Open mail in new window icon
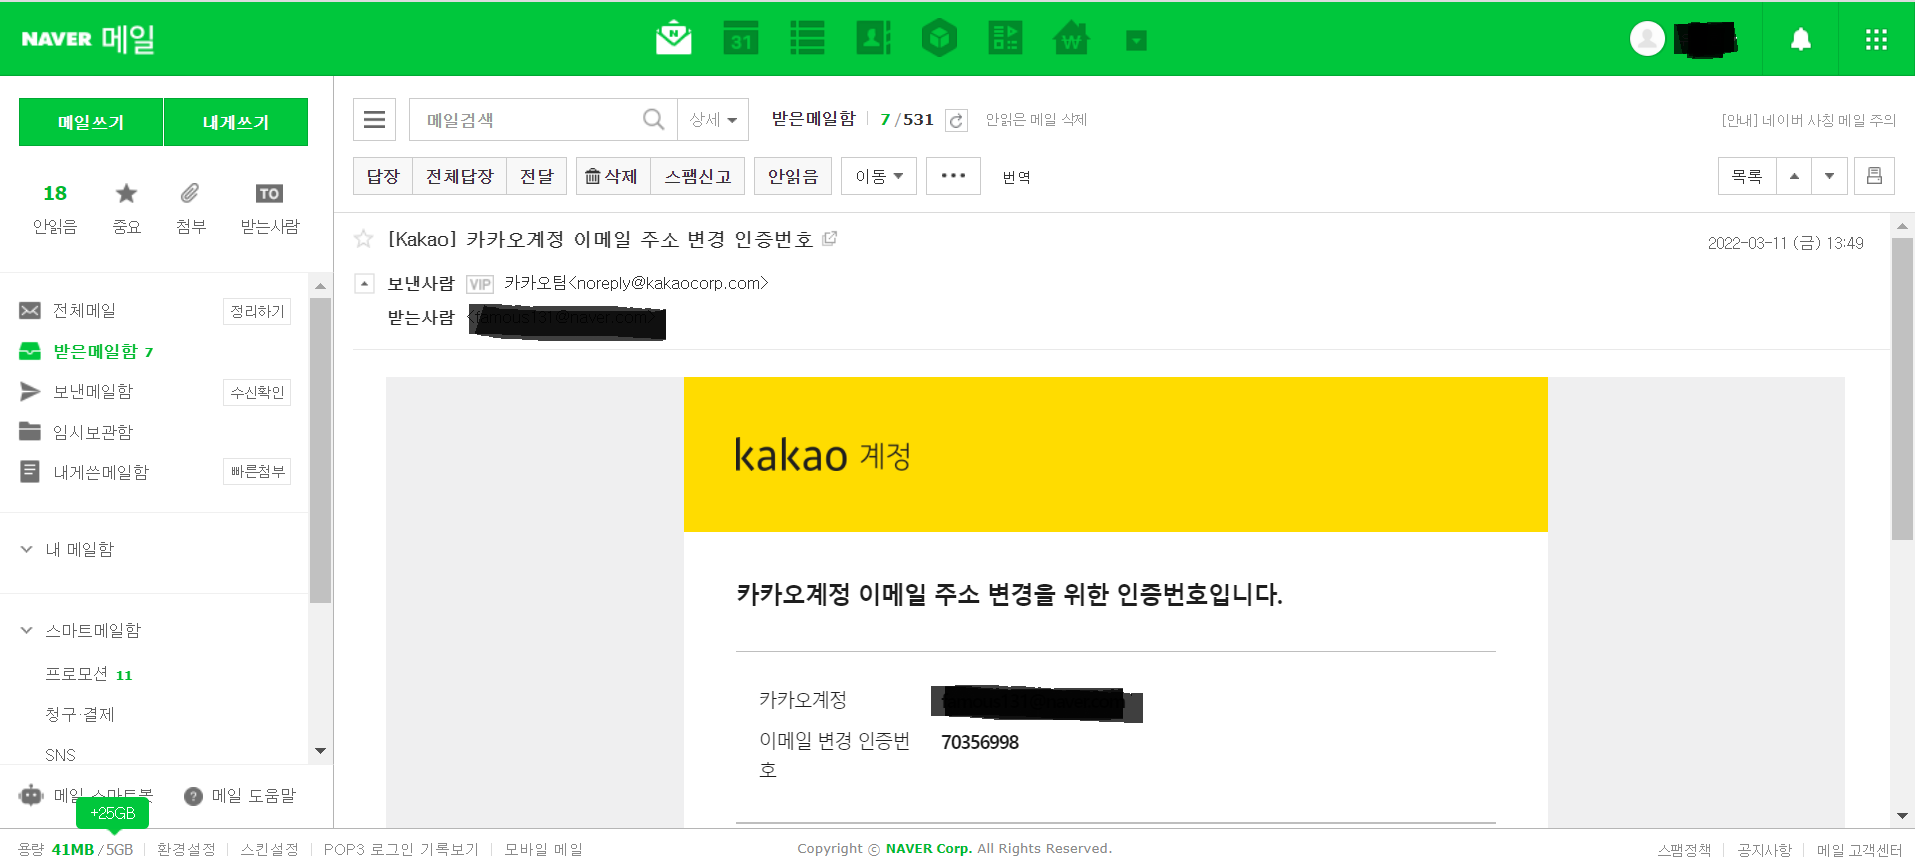The height and width of the screenshot is (867, 1915). pyautogui.click(x=829, y=239)
